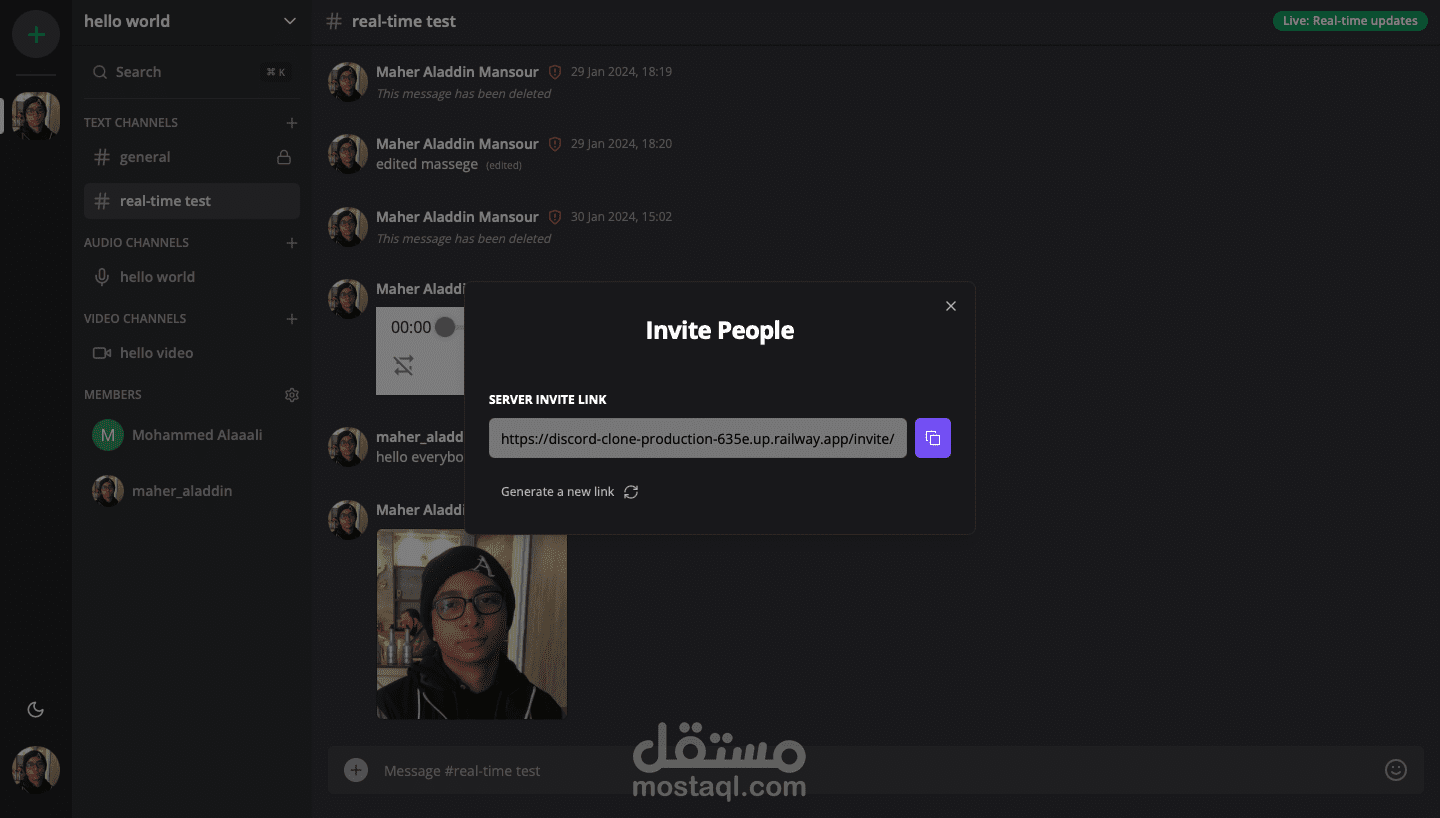This screenshot has width=1440, height=818.
Task: Open member settings gear icon
Action: (292, 395)
